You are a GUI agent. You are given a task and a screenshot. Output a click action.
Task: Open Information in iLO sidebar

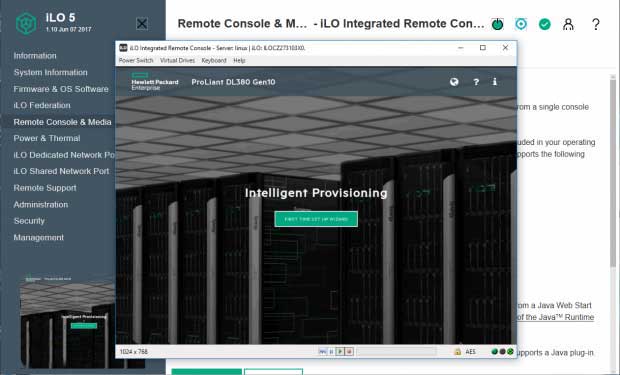pos(35,56)
